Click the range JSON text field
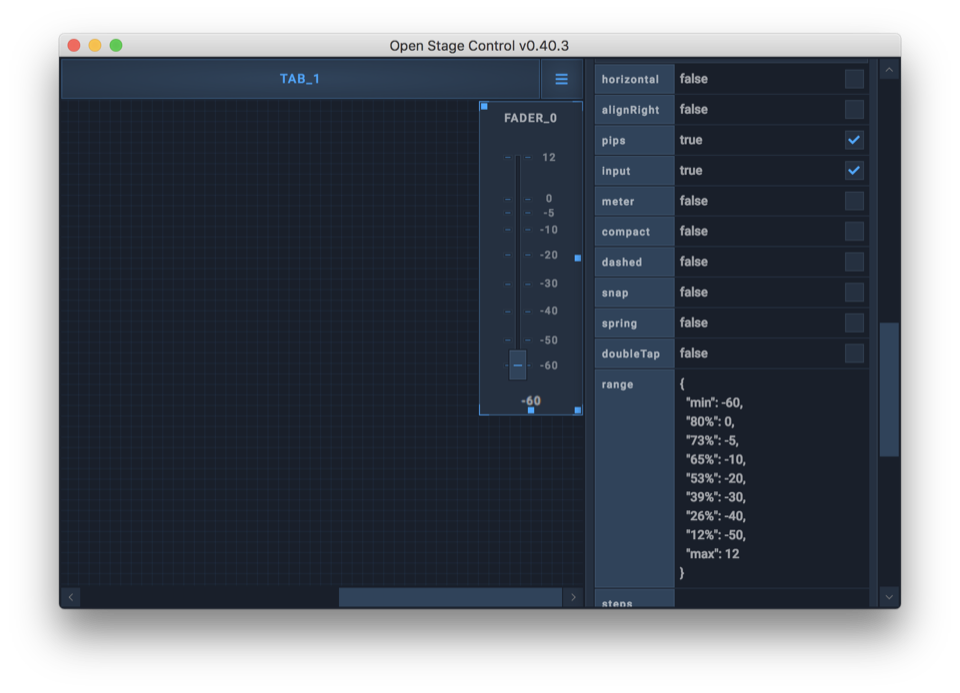Screen dimensions: 960x693 pyautogui.click(x=770, y=478)
